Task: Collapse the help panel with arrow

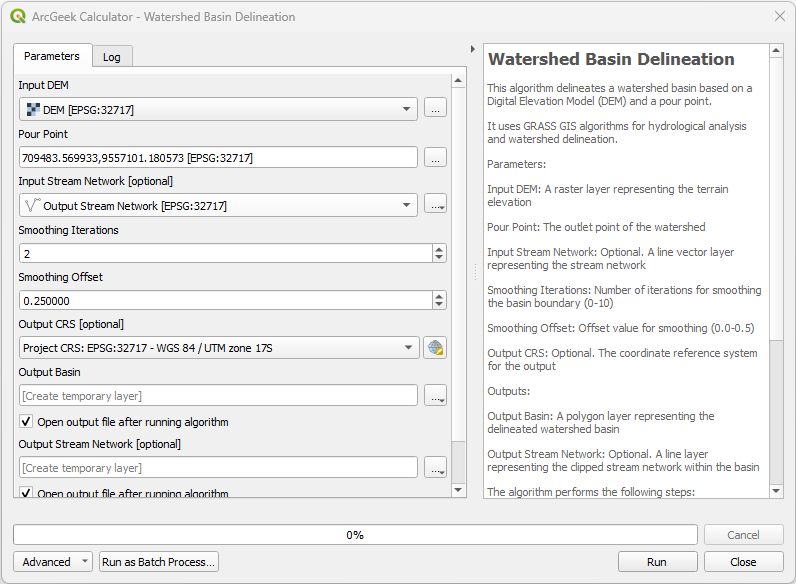Action: click(472, 49)
